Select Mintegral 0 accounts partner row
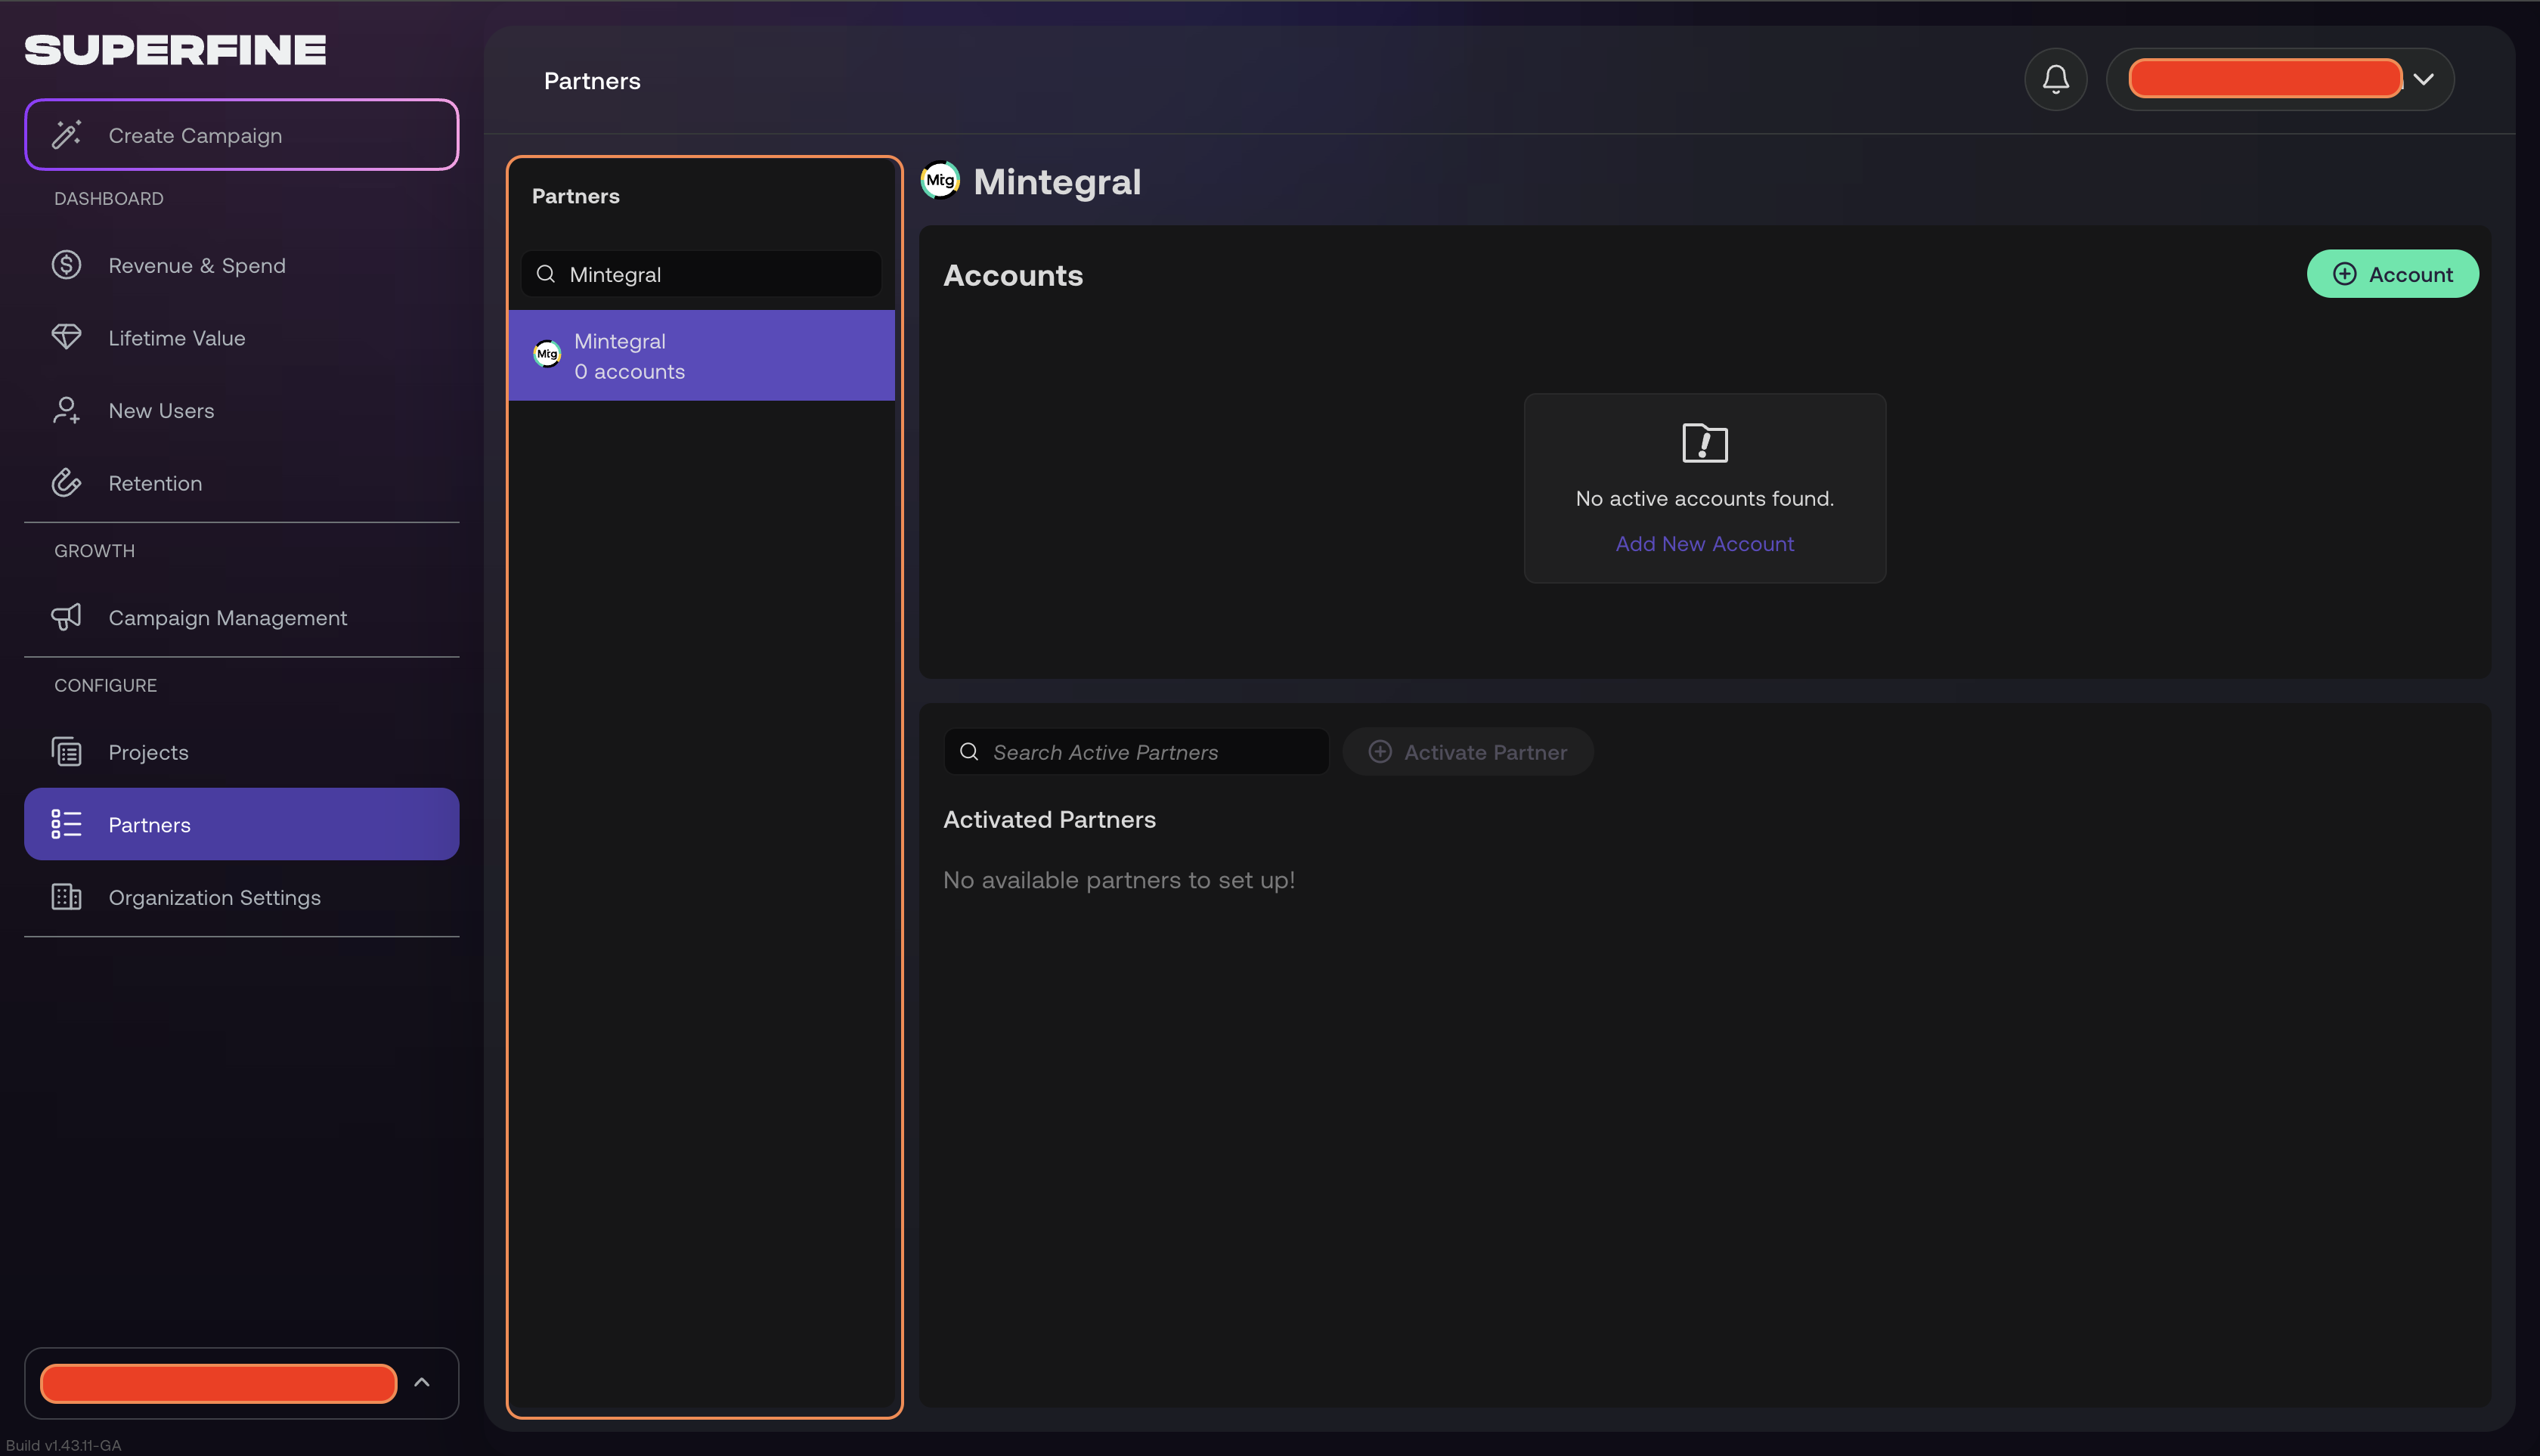This screenshot has height=1456, width=2540. [x=701, y=355]
